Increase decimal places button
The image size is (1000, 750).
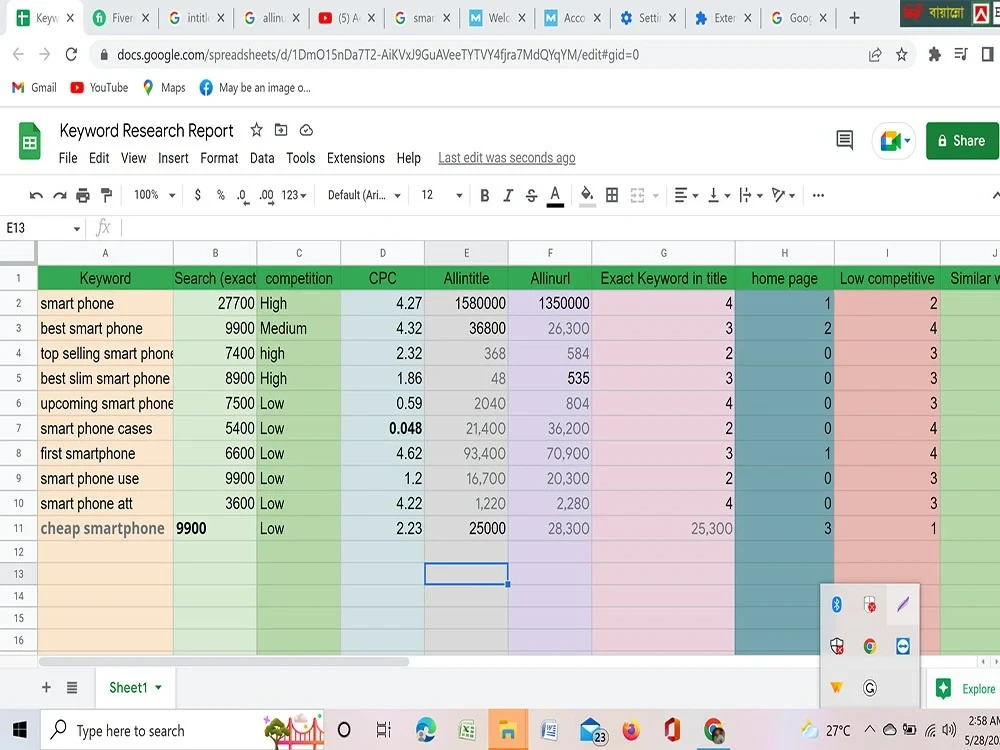(267, 196)
